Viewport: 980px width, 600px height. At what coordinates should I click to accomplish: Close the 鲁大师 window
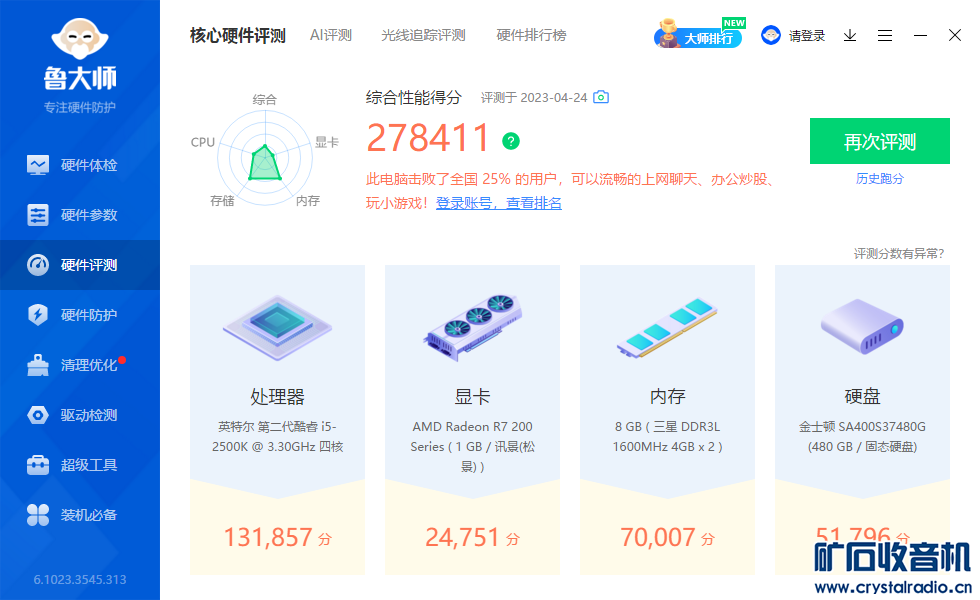(955, 35)
